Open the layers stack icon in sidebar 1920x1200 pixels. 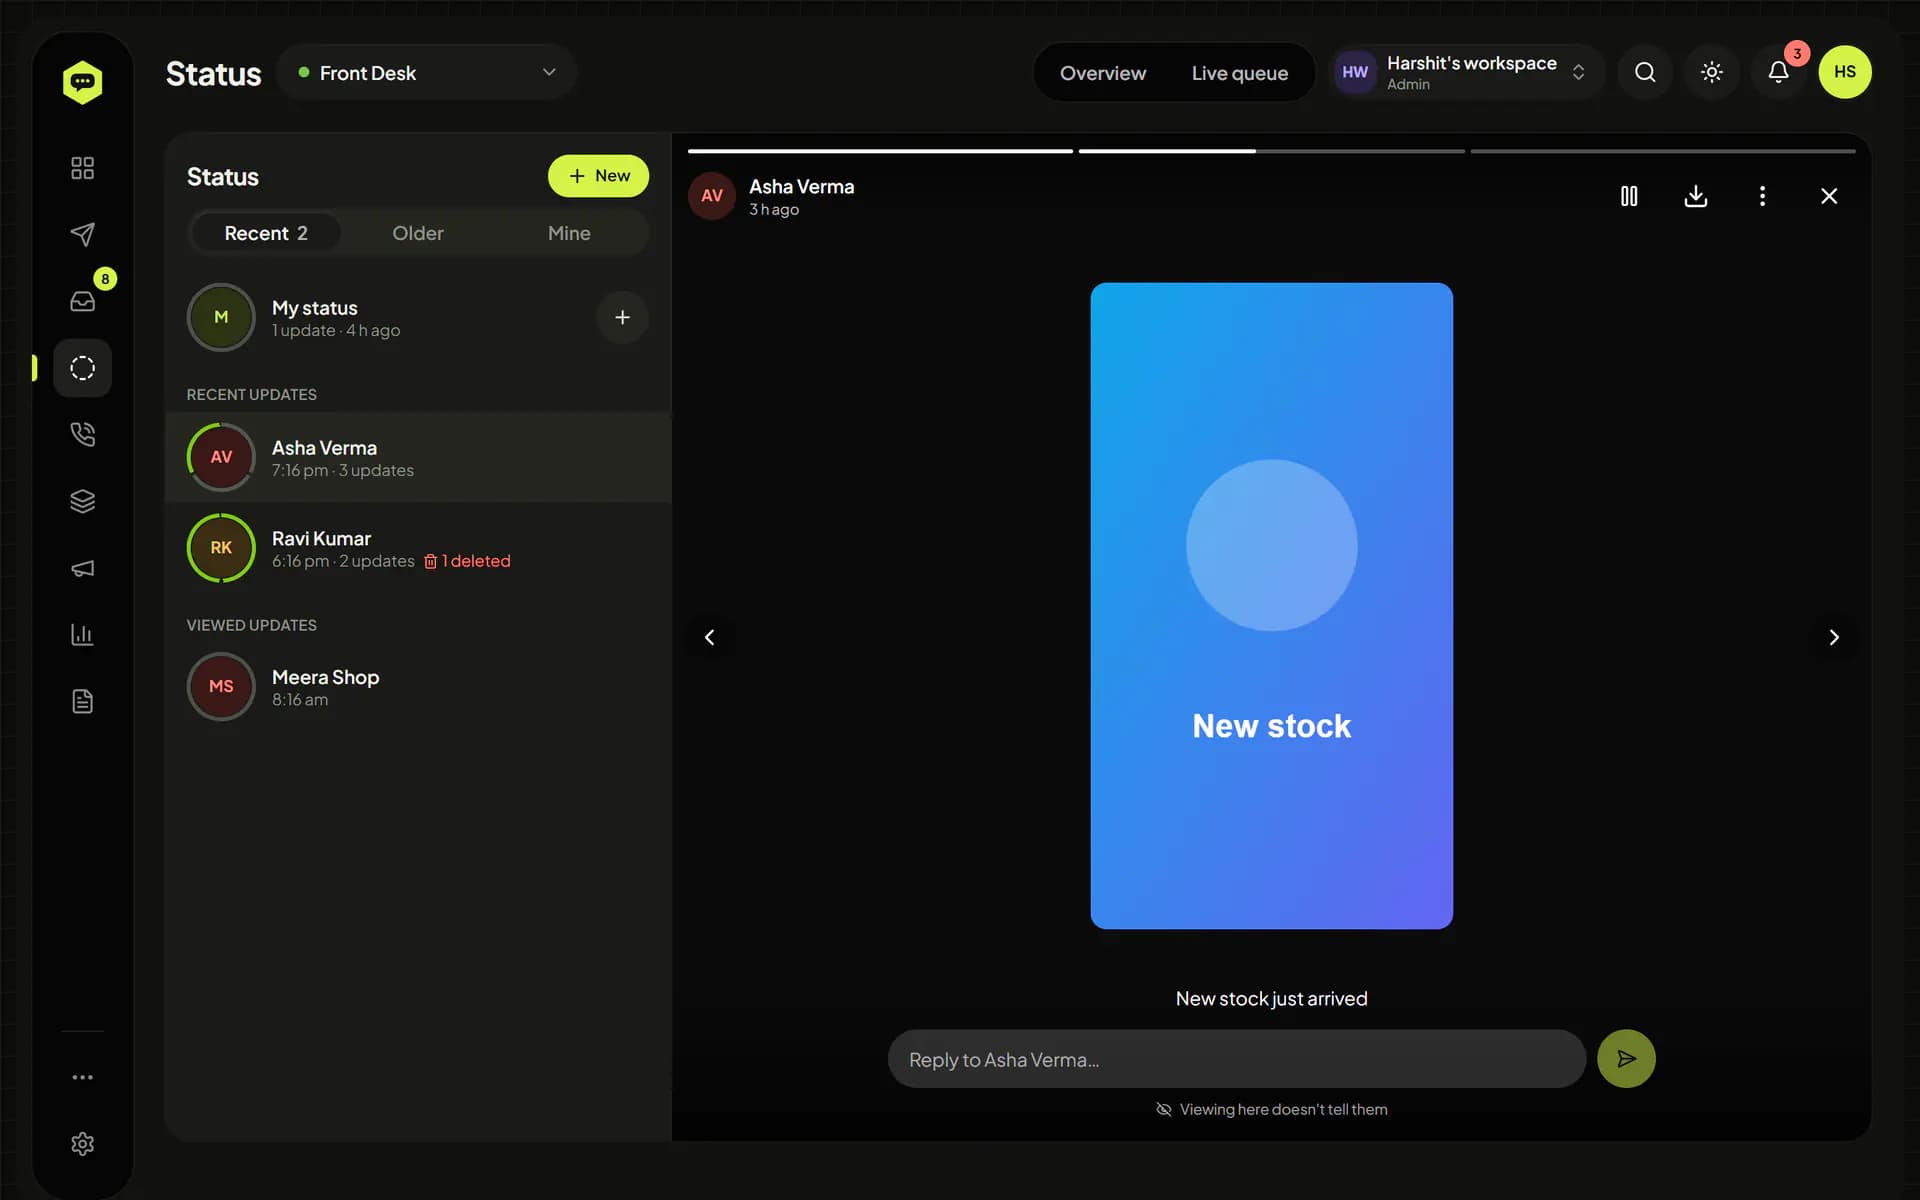click(82, 501)
